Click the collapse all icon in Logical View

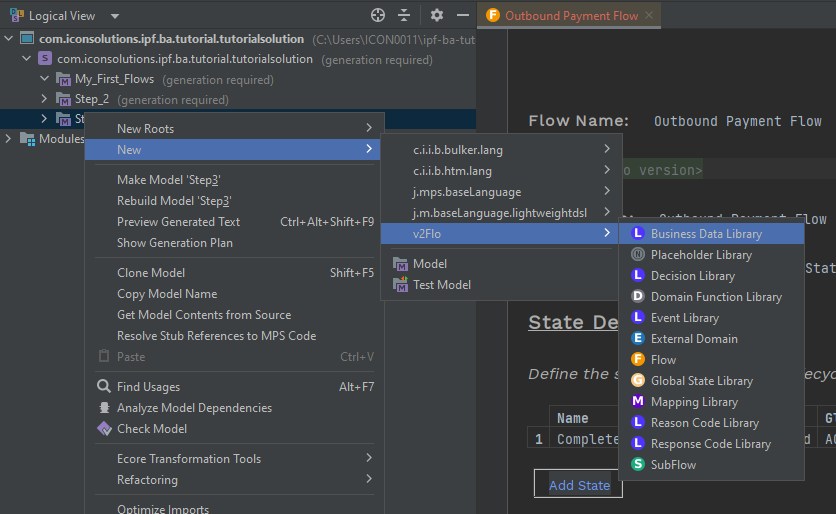pos(404,15)
